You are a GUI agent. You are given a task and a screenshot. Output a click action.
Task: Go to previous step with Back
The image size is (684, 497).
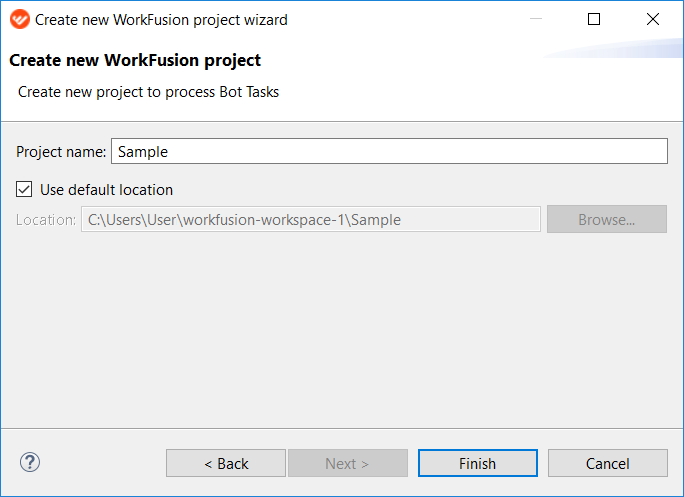pos(226,463)
